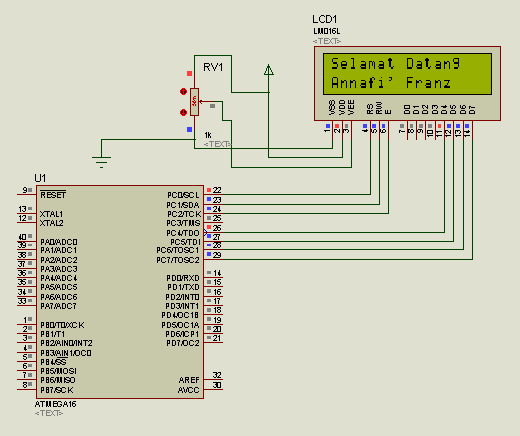This screenshot has height=436, width=520.
Task: Click the PC1/SDA pin label
Action: pyautogui.click(x=183, y=205)
